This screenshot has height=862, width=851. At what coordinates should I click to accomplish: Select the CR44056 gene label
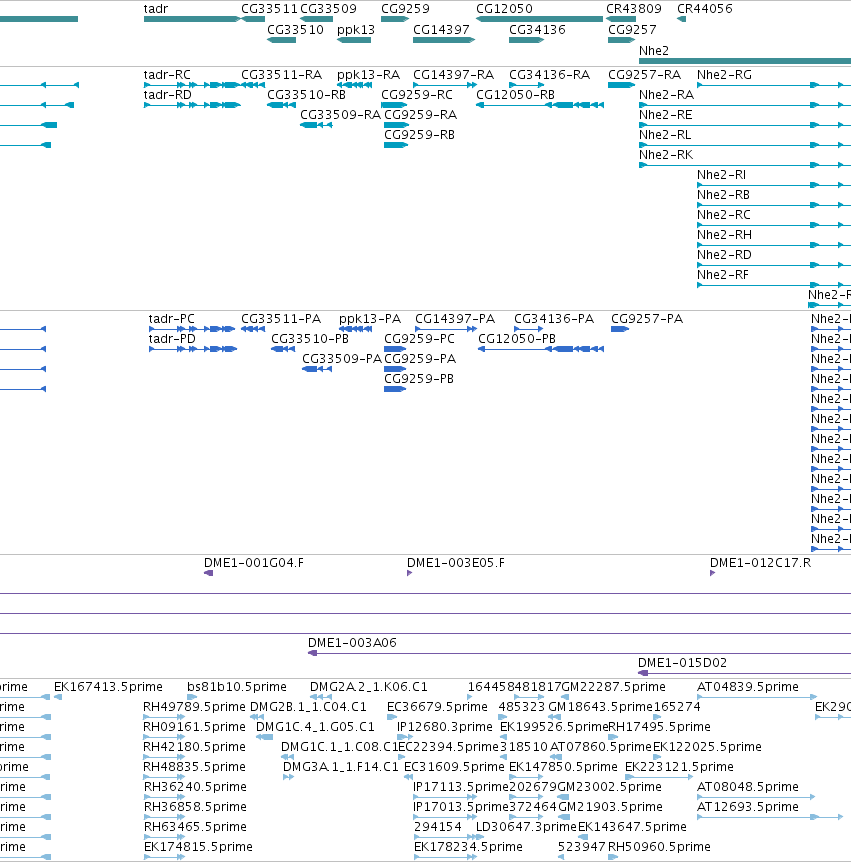coord(705,9)
